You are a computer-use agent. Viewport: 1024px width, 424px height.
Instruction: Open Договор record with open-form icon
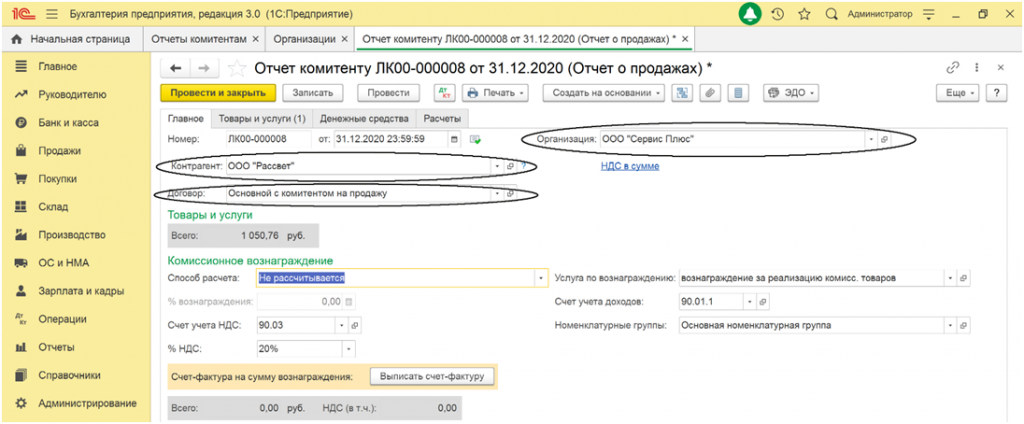click(511, 194)
